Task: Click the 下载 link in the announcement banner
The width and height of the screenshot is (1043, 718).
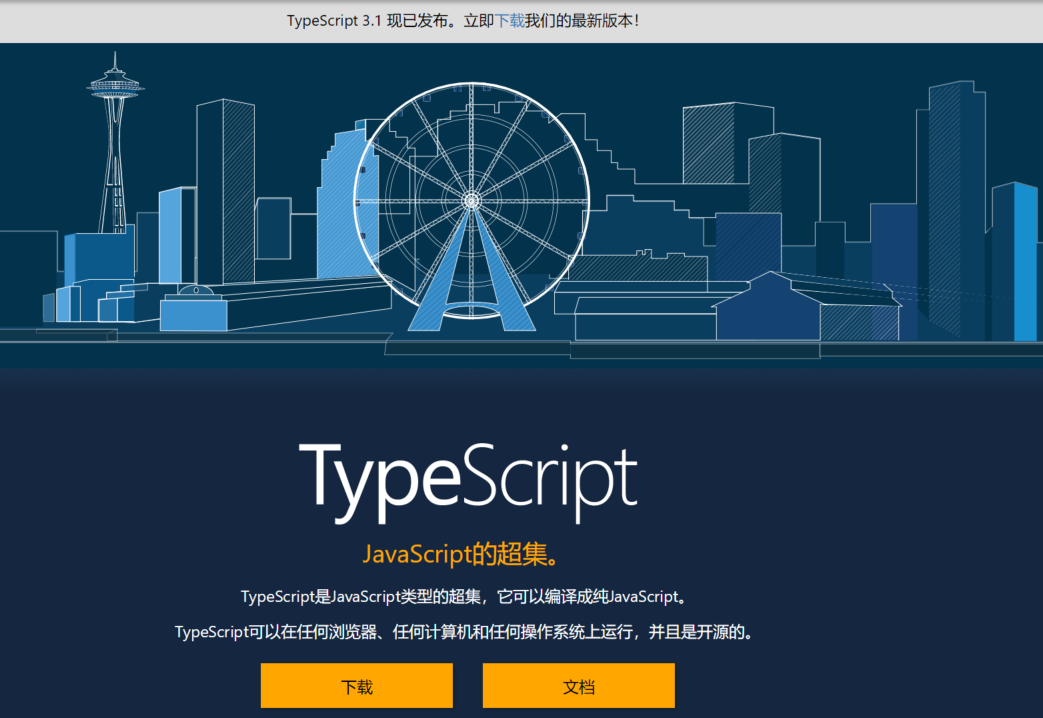Action: pos(509,21)
